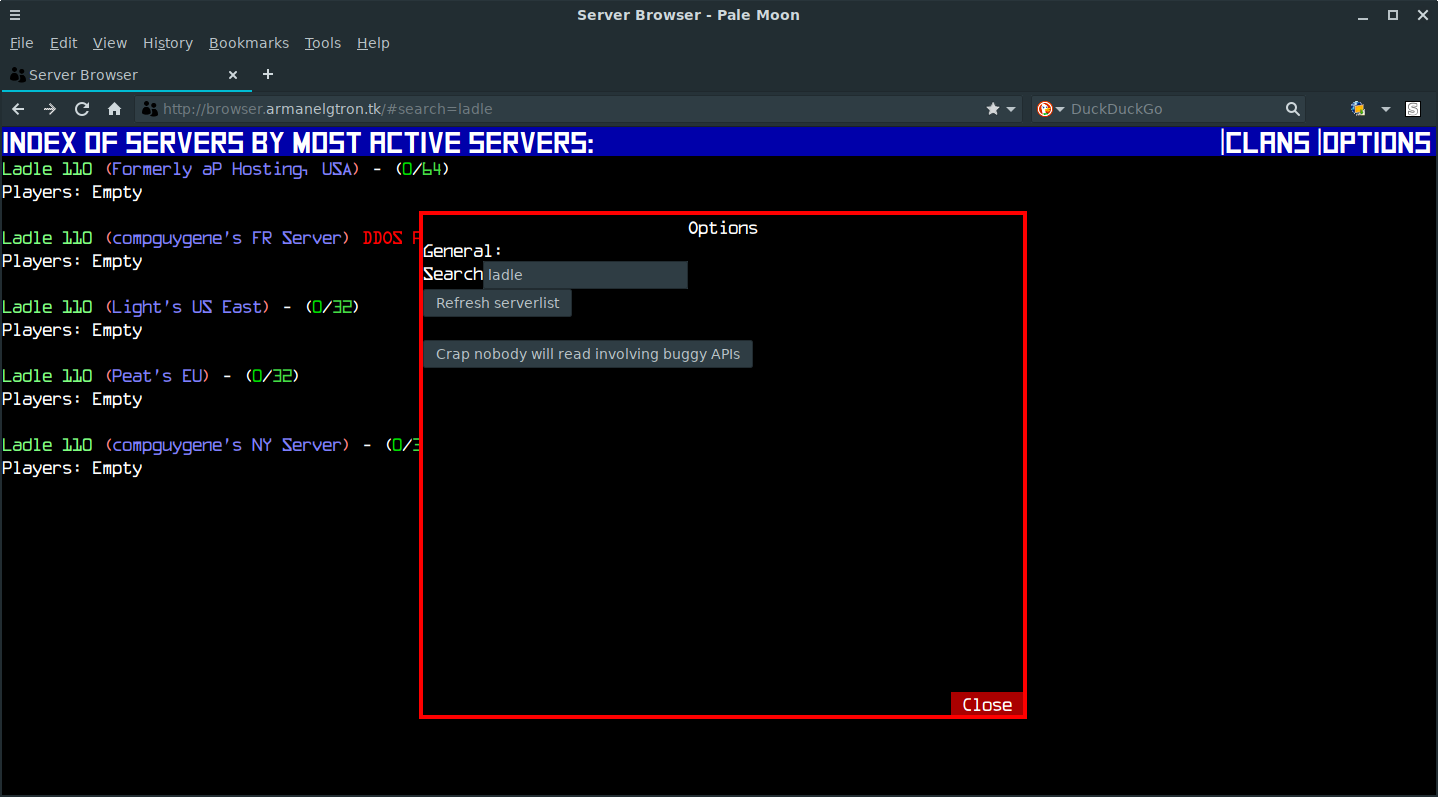This screenshot has width=1438, height=797.
Task: Open the CLANS link in header
Action: (x=1267, y=143)
